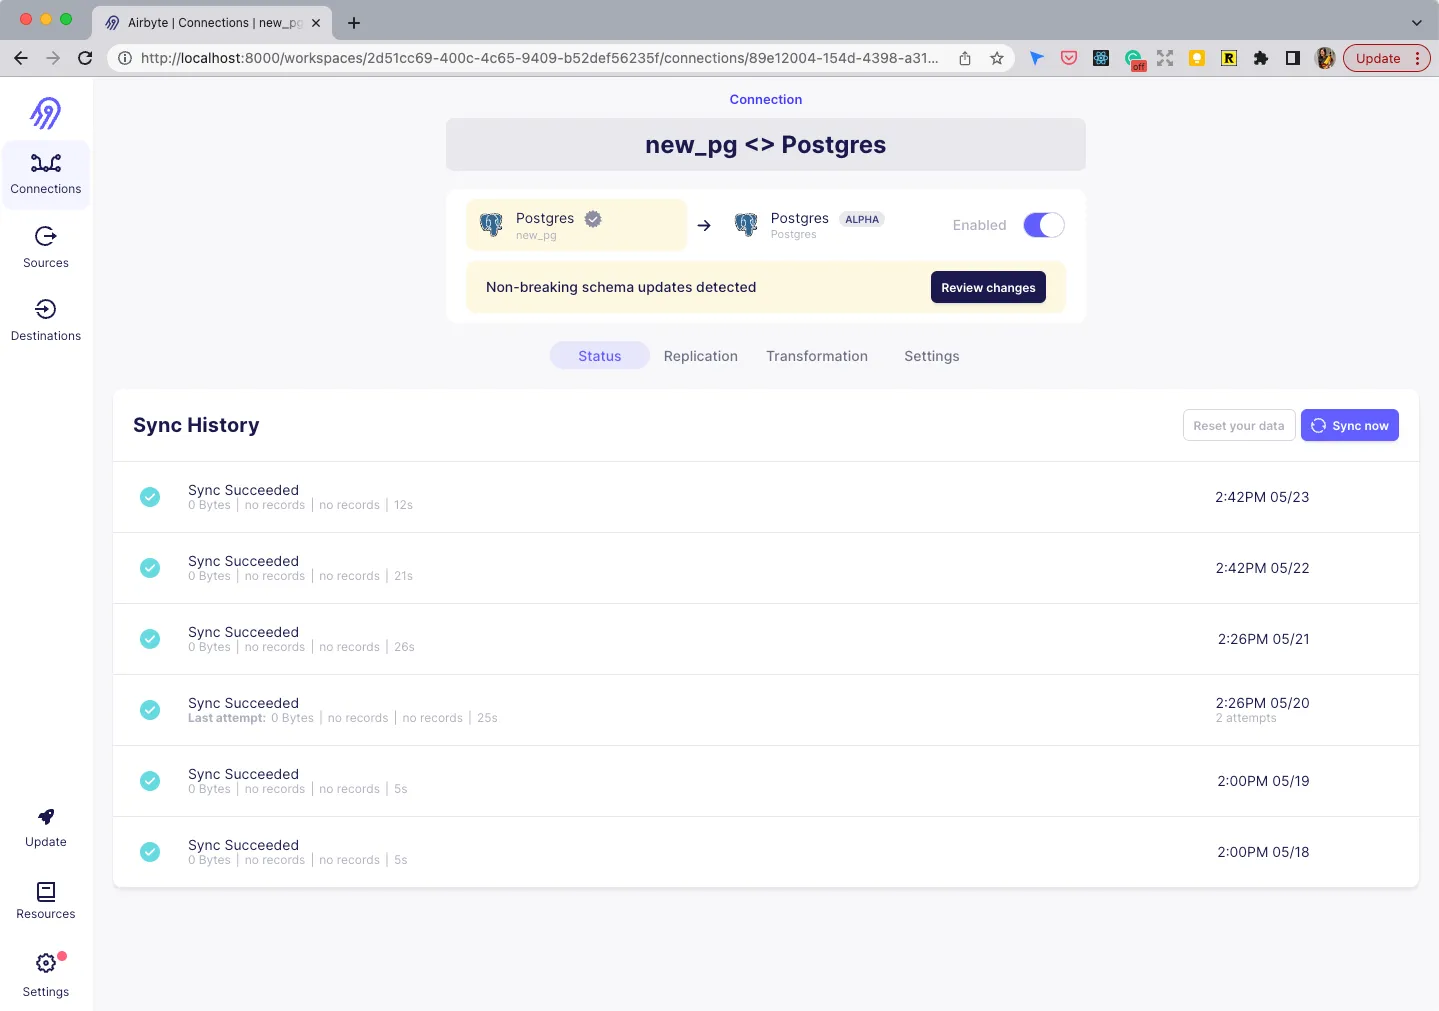Image resolution: width=1439 pixels, height=1011 pixels.
Task: Open the browser three-dot menu
Action: point(1418,58)
